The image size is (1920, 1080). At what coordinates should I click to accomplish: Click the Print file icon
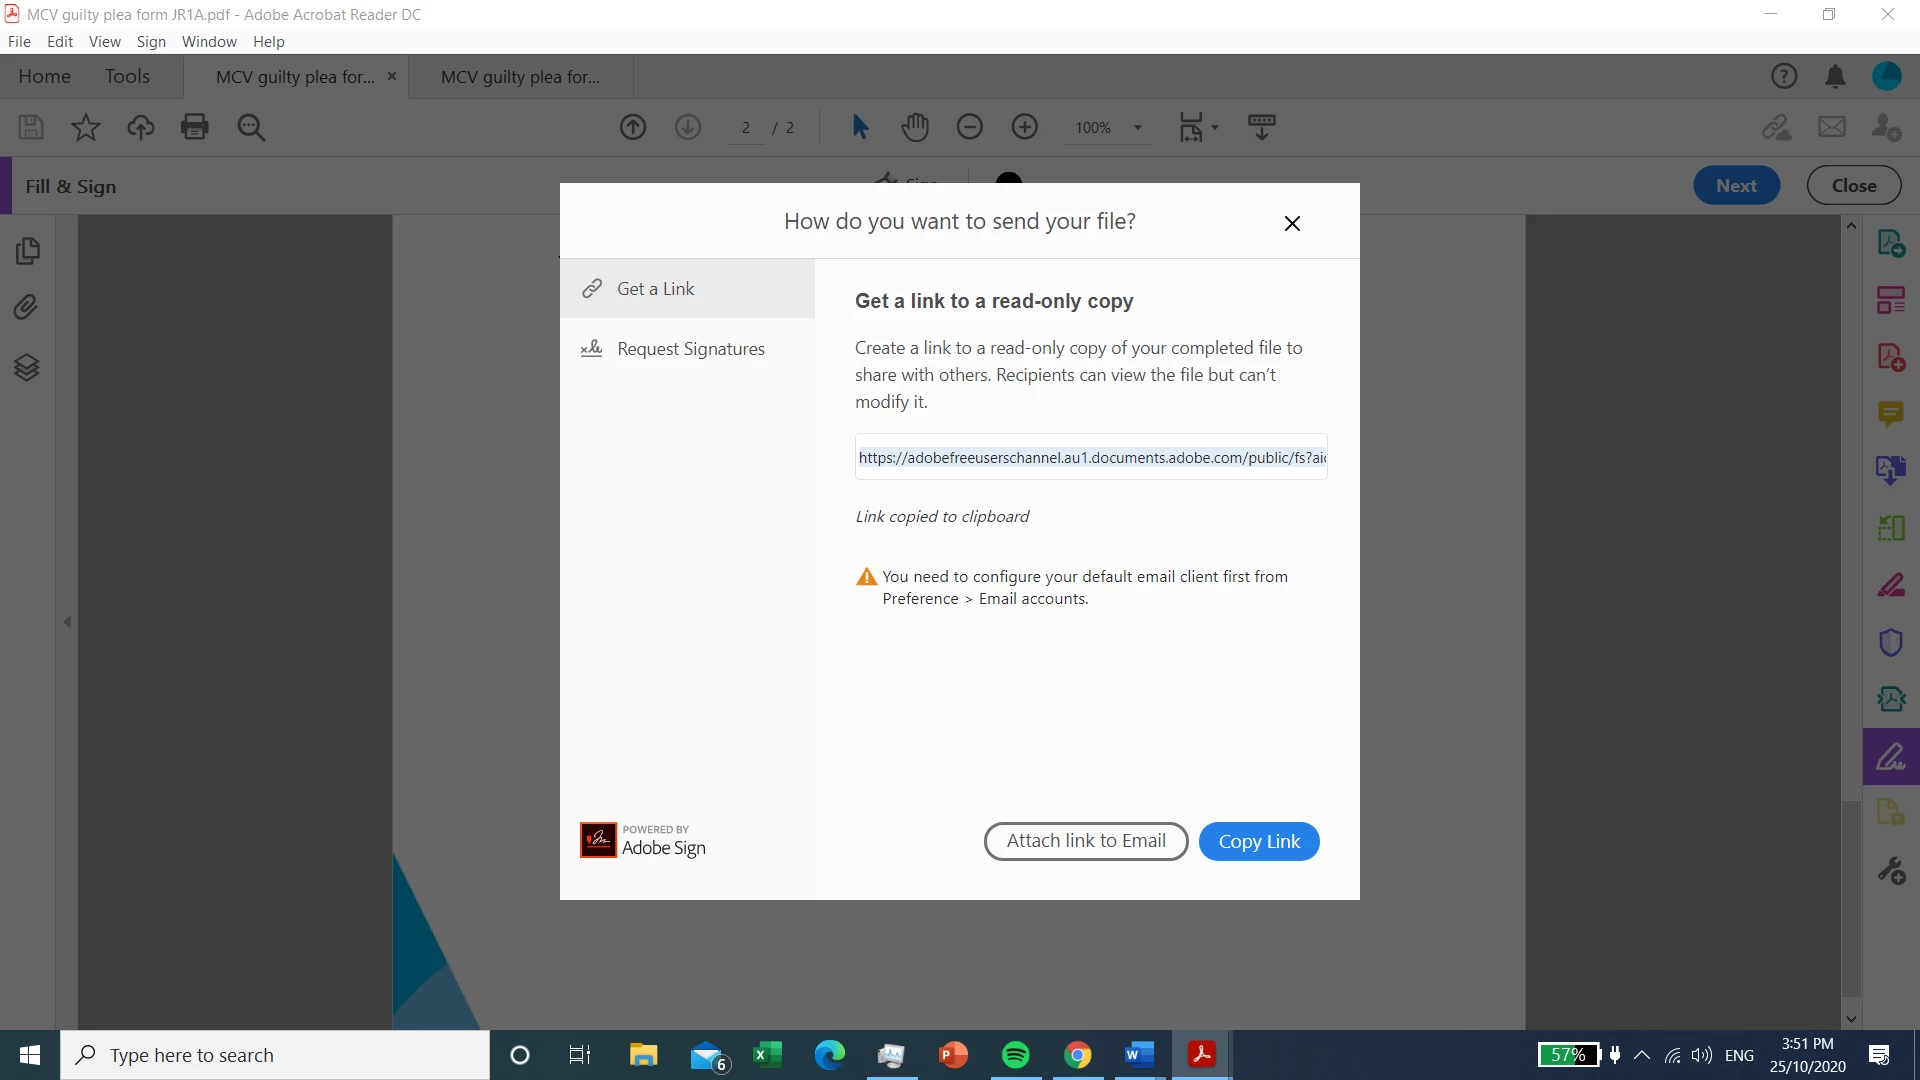click(195, 127)
